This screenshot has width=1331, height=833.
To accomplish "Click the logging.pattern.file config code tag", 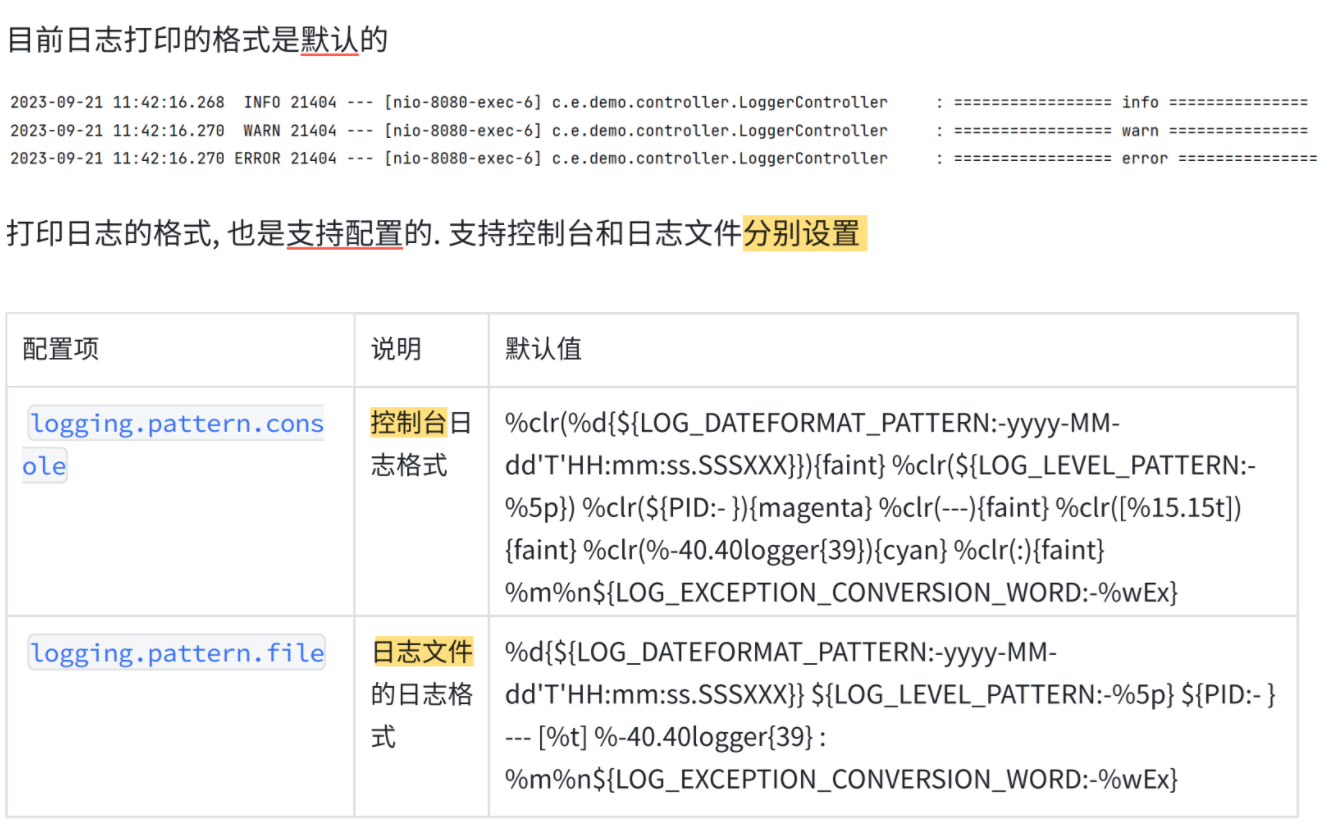I will 177,654.
